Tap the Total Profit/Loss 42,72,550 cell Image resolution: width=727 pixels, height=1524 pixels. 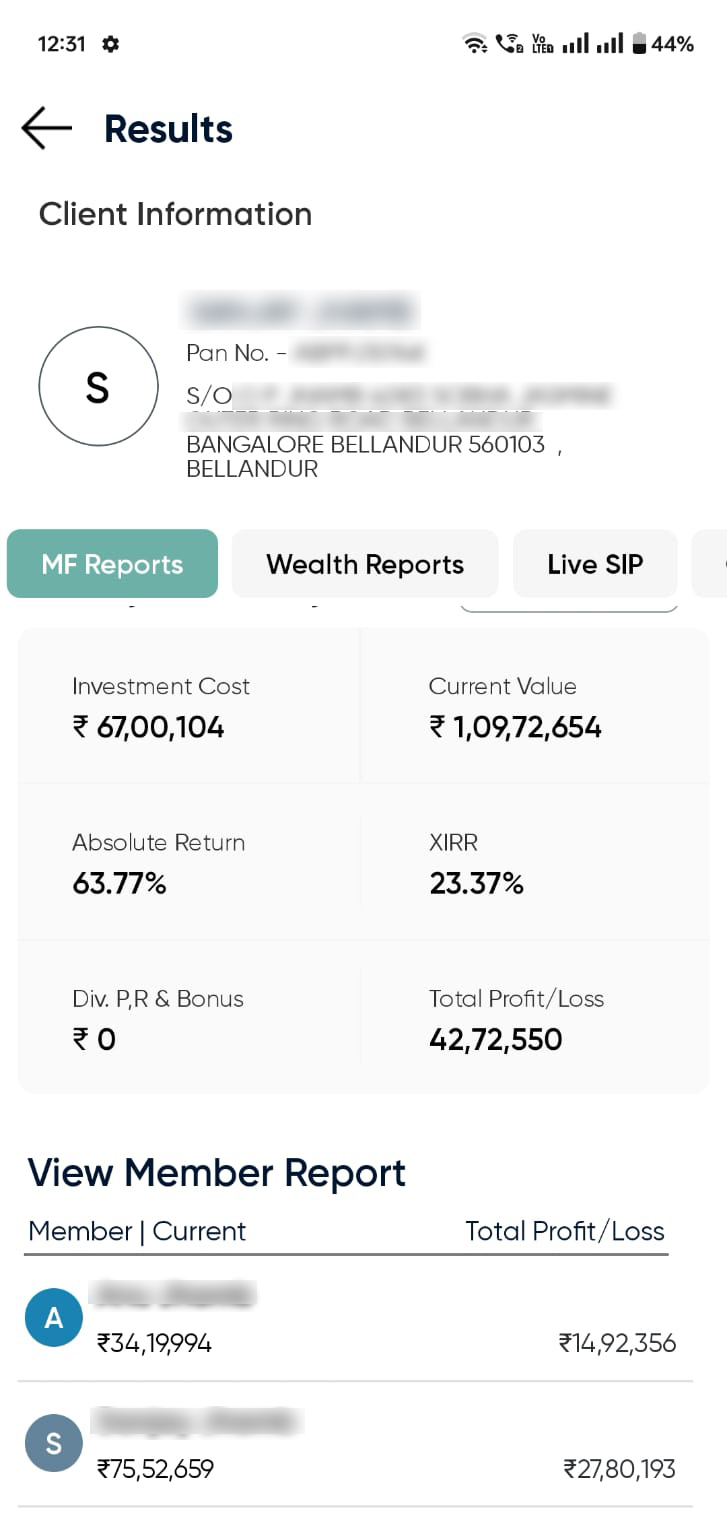click(x=534, y=1019)
